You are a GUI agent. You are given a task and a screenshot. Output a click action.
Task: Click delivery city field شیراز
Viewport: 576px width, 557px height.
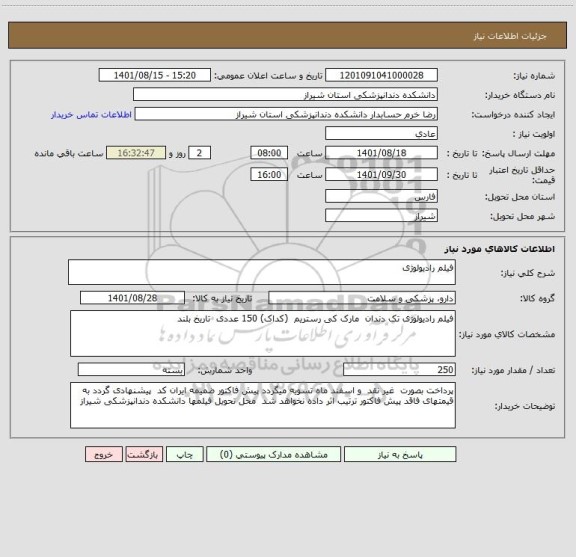pos(381,215)
